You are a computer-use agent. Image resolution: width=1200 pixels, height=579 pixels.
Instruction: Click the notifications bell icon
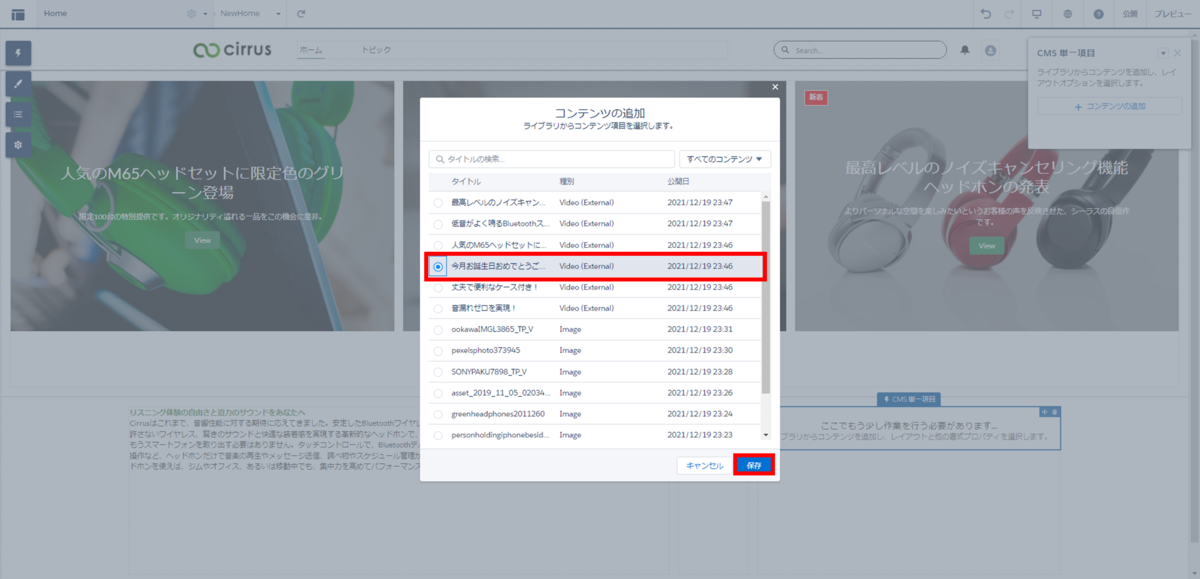pyautogui.click(x=965, y=49)
